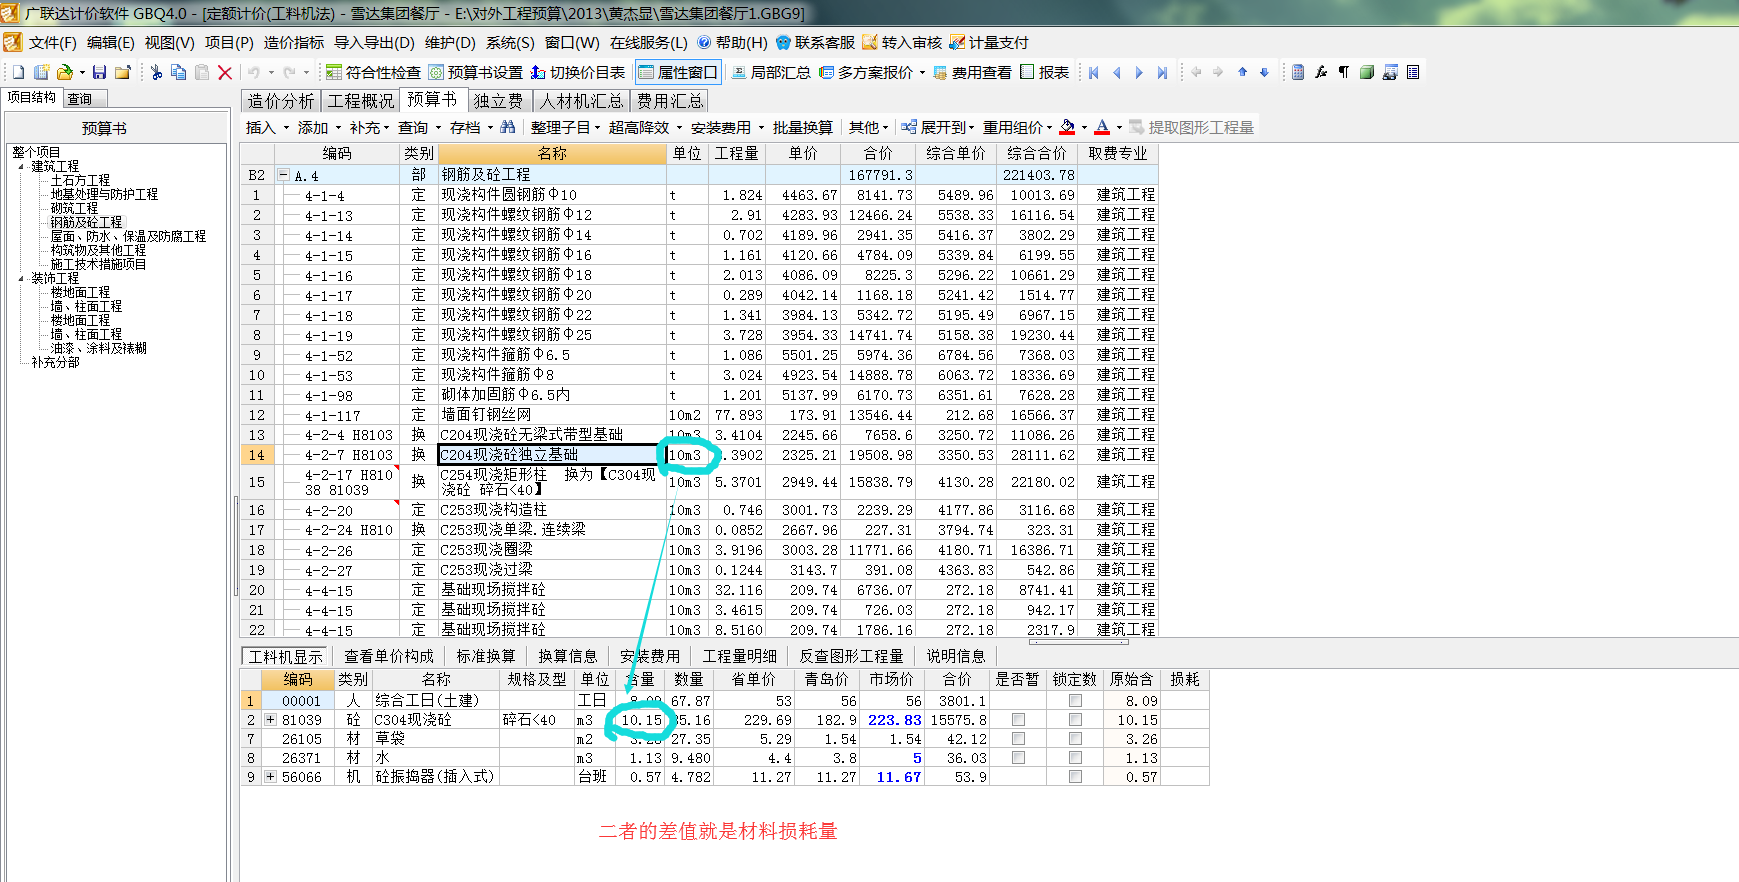The image size is (1739, 882).
Task: Open 多方案报价 multi-scheme quotation
Action: pos(866,72)
